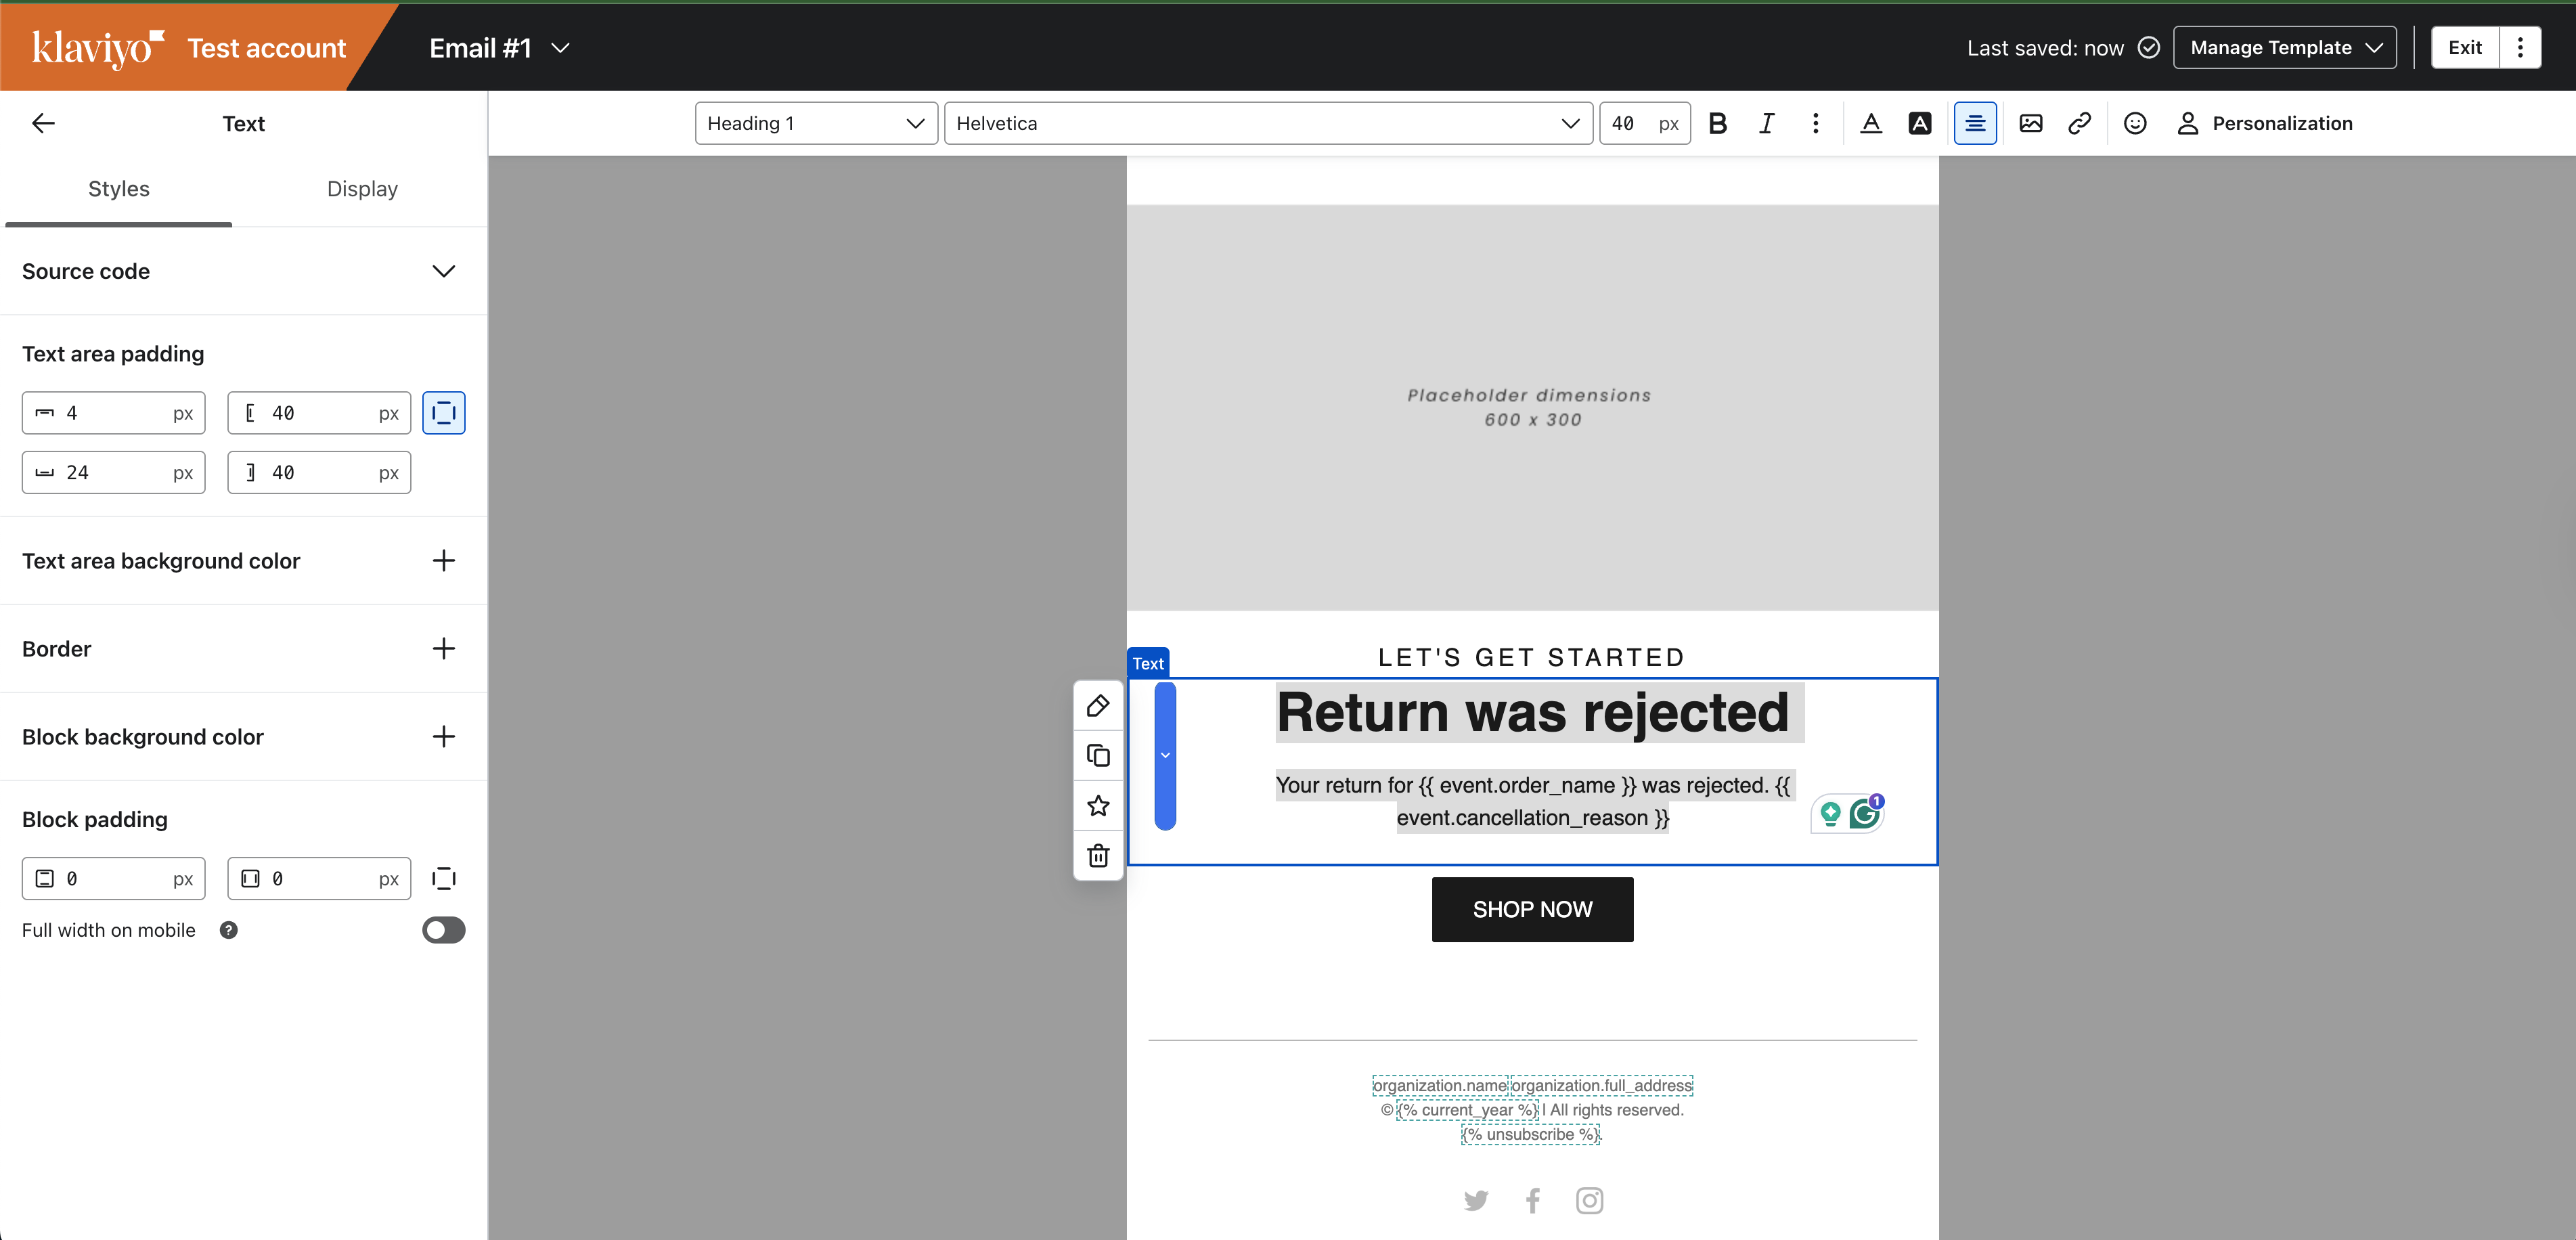
Task: Click the pencil icon to edit the text block
Action: [1098, 705]
